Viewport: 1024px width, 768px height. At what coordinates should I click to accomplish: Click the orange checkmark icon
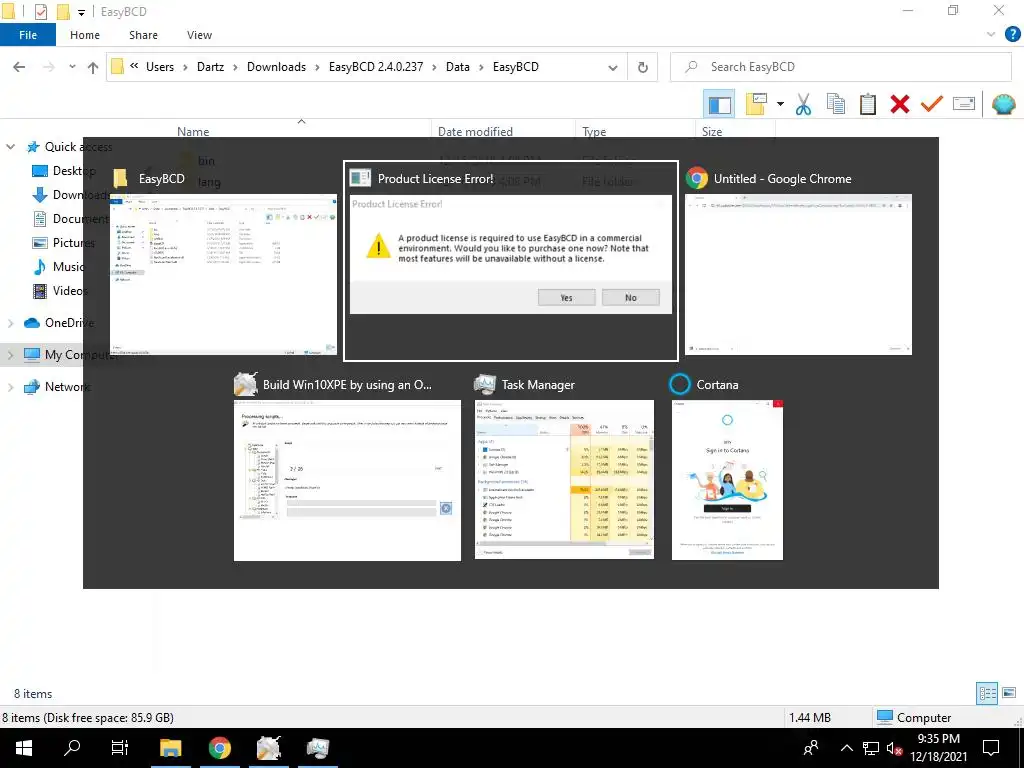931,104
